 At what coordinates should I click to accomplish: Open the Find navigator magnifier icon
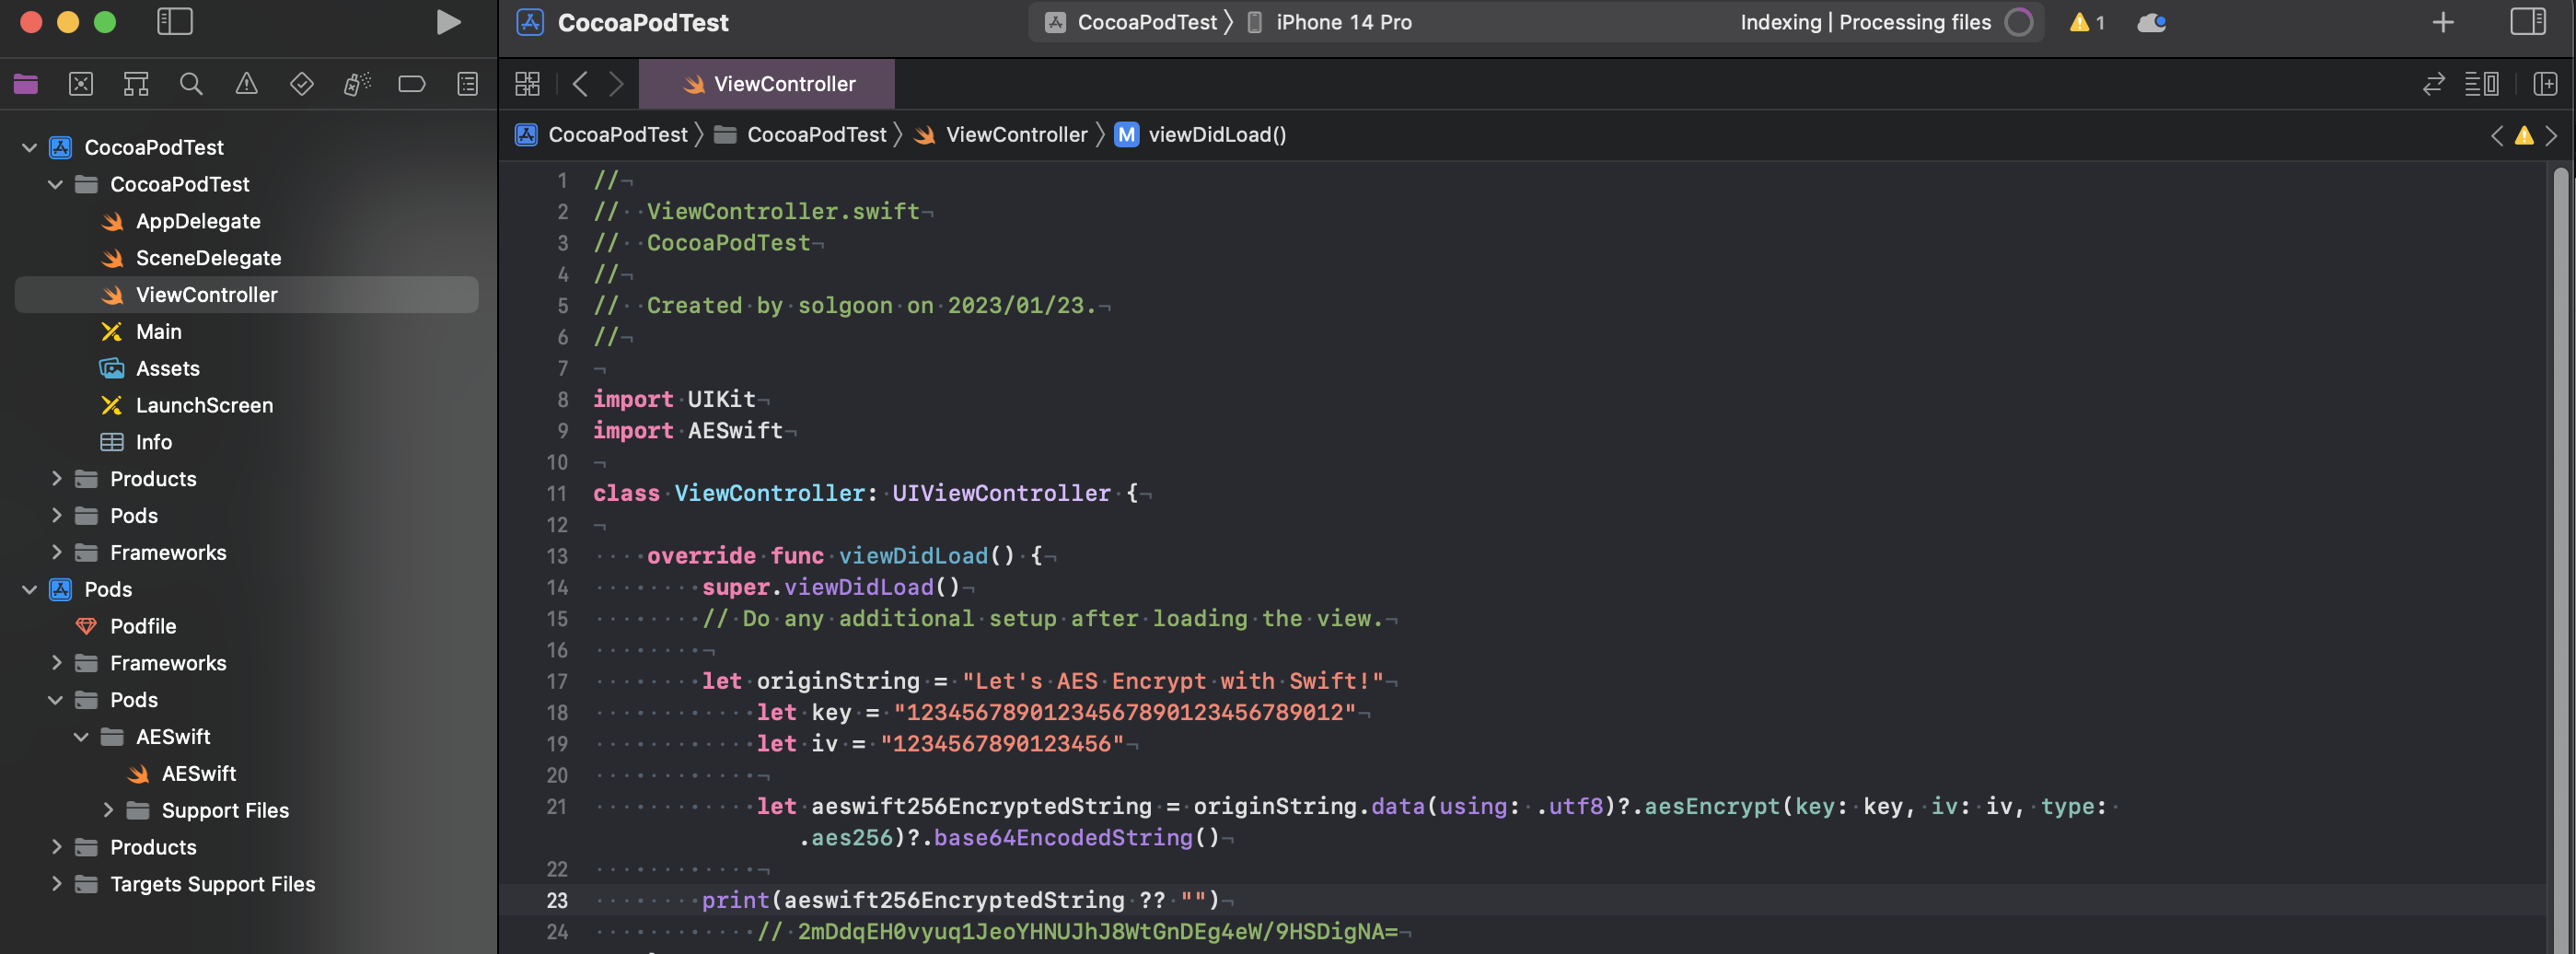click(191, 84)
